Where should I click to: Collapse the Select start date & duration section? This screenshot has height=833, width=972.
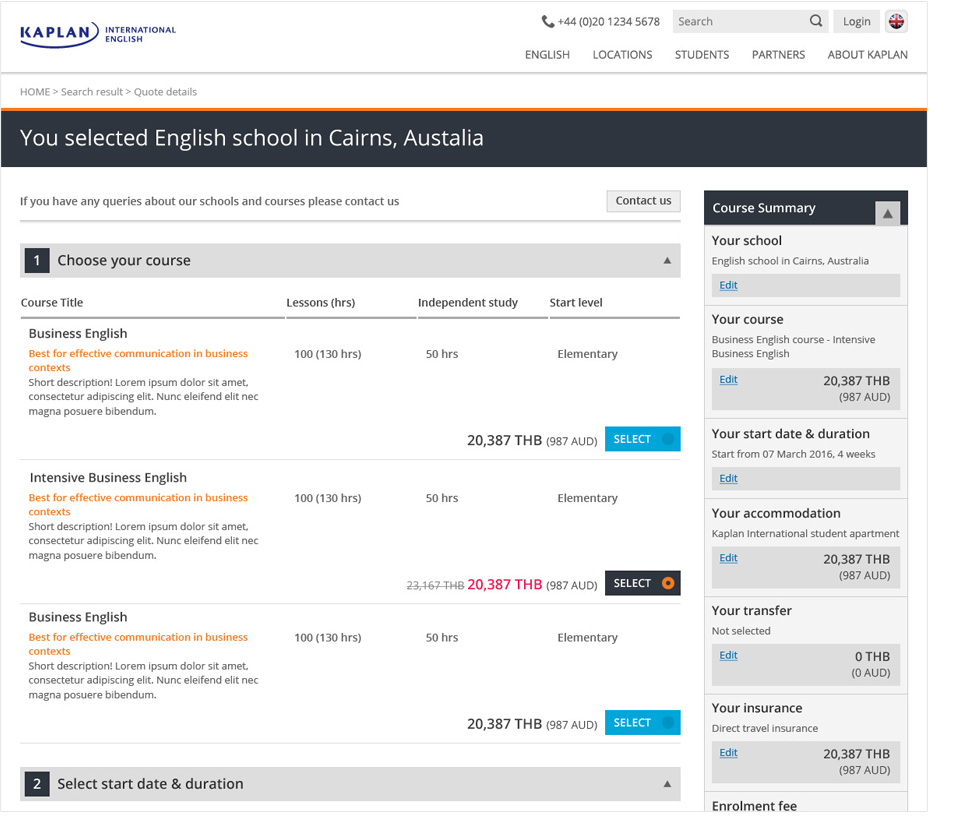pos(667,784)
